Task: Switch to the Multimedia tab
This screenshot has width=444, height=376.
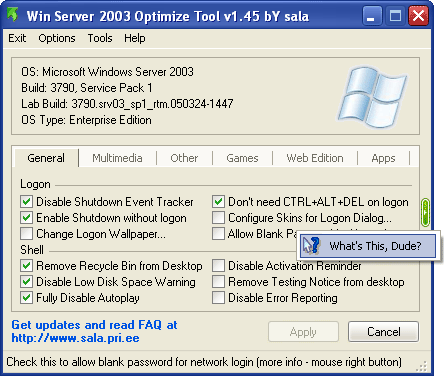Action: point(117,158)
